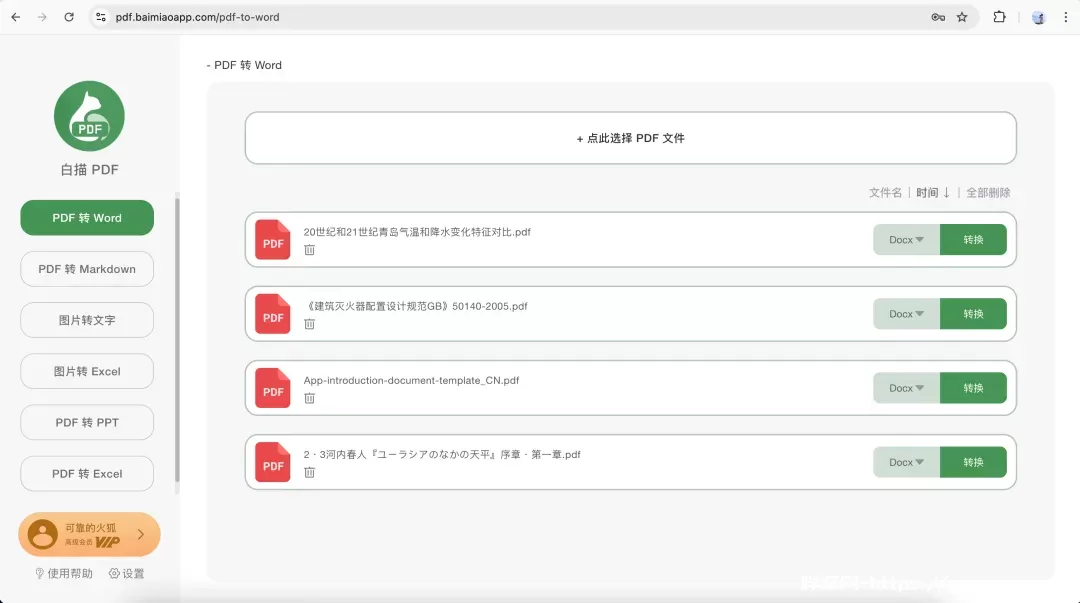Click the trash icon under 20世纪和21世纪青岛 file
Viewport: 1080px width, 603px height.
pyautogui.click(x=309, y=250)
